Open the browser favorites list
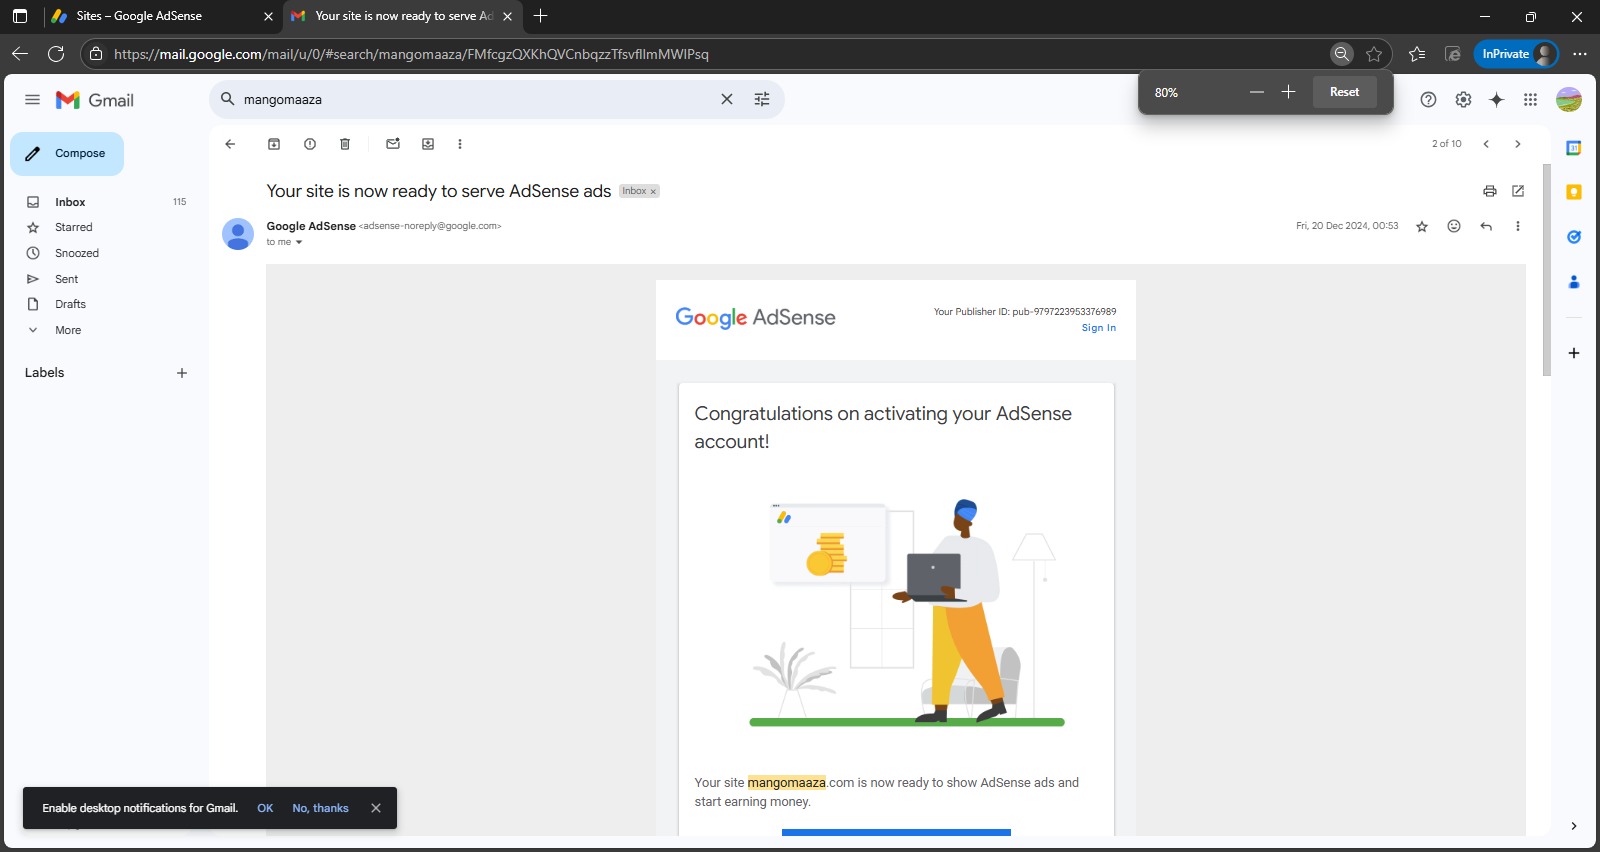The width and height of the screenshot is (1600, 852). (1417, 54)
